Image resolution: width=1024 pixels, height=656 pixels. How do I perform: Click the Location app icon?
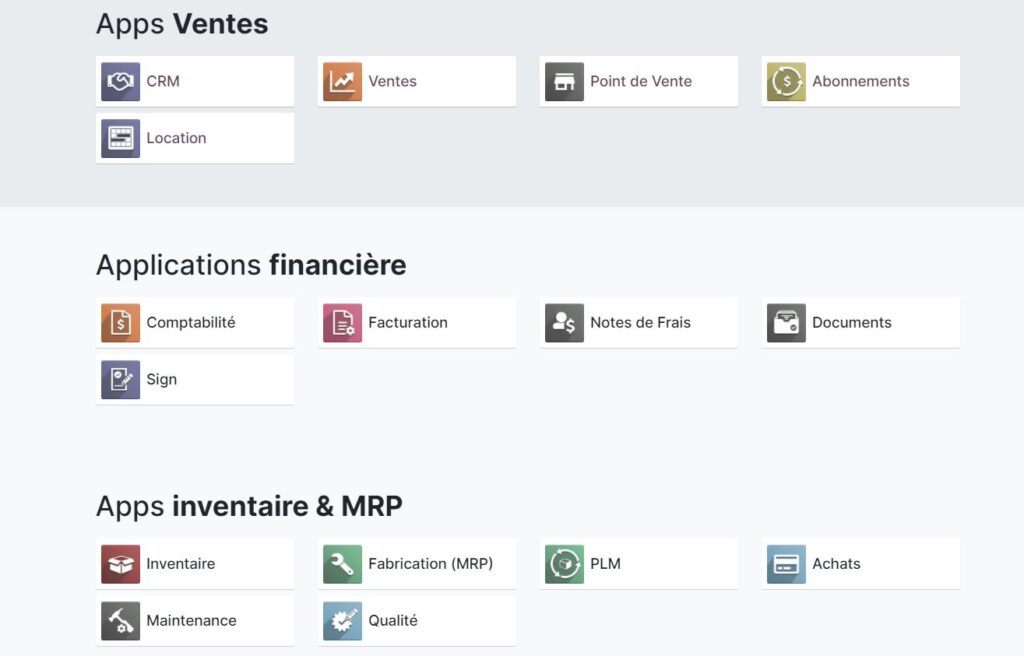(119, 138)
